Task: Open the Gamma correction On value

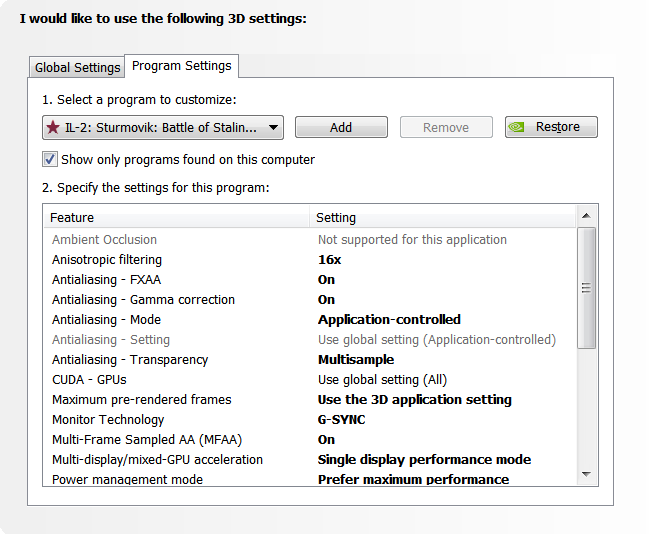Action: (326, 299)
